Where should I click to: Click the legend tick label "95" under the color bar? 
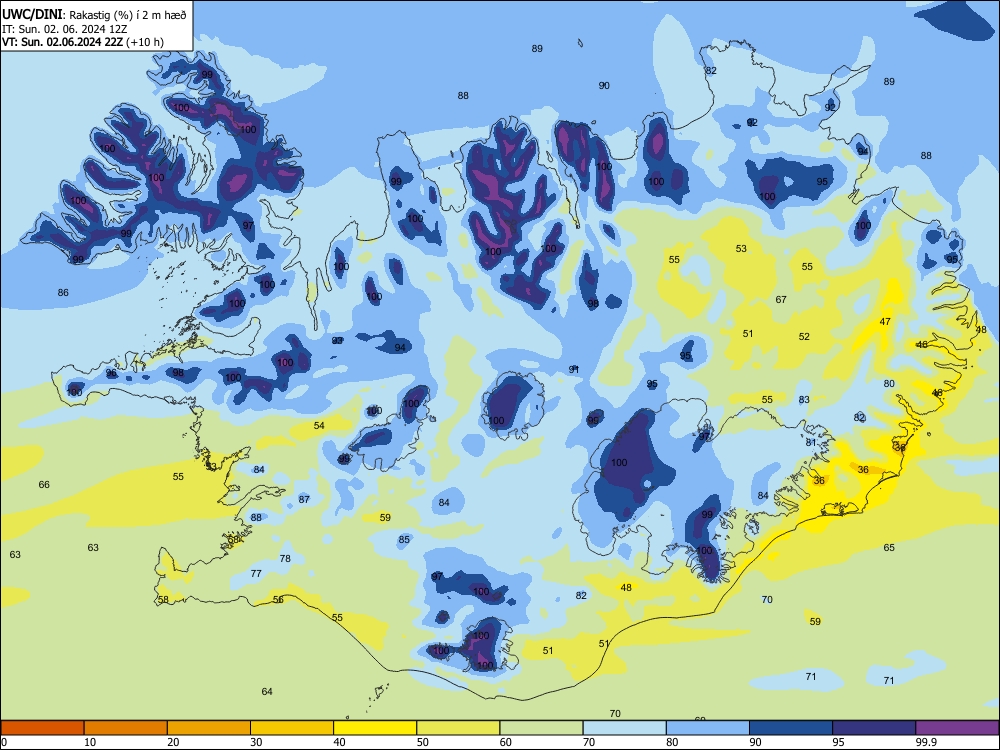[x=838, y=742]
